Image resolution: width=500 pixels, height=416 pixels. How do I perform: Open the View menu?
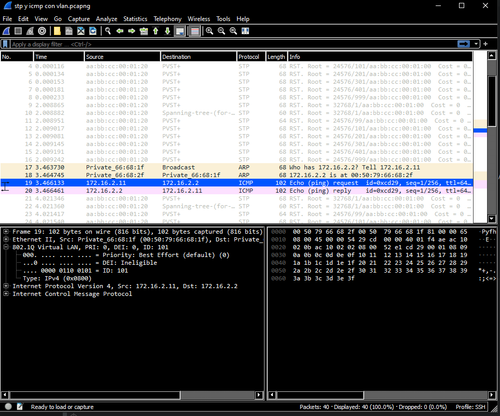(x=41, y=19)
